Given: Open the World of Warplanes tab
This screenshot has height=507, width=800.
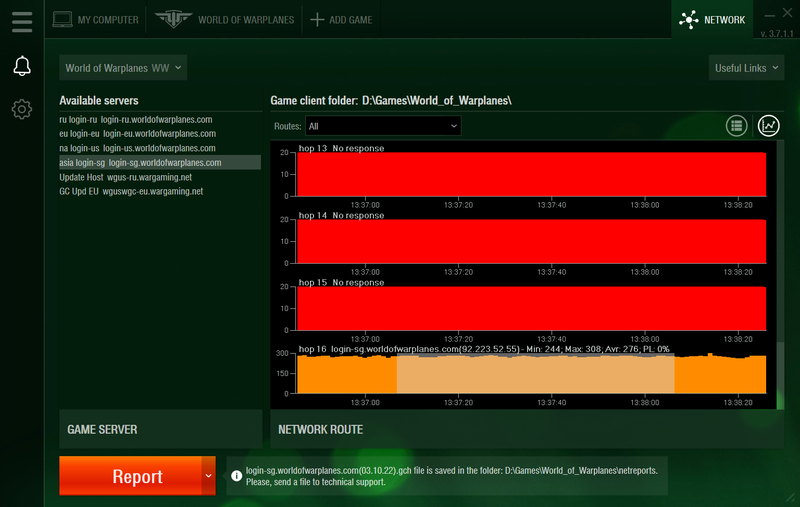Looking at the screenshot, I should (224, 20).
